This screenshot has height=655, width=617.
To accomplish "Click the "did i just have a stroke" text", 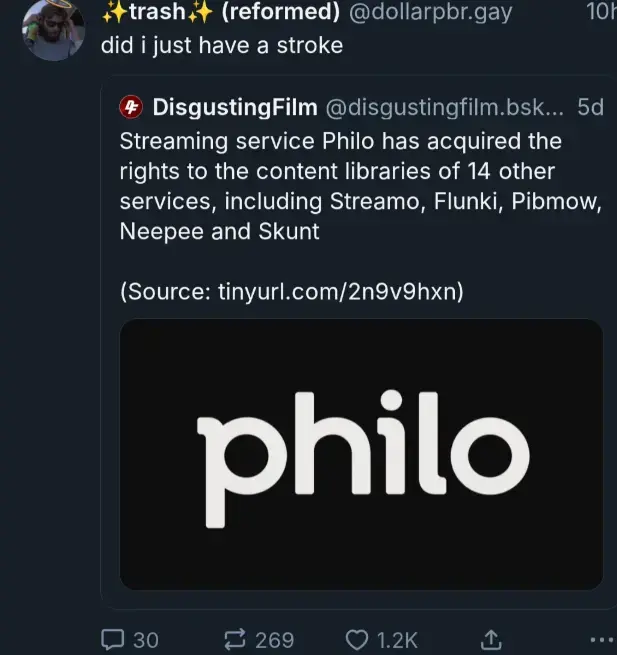I will (221, 46).
